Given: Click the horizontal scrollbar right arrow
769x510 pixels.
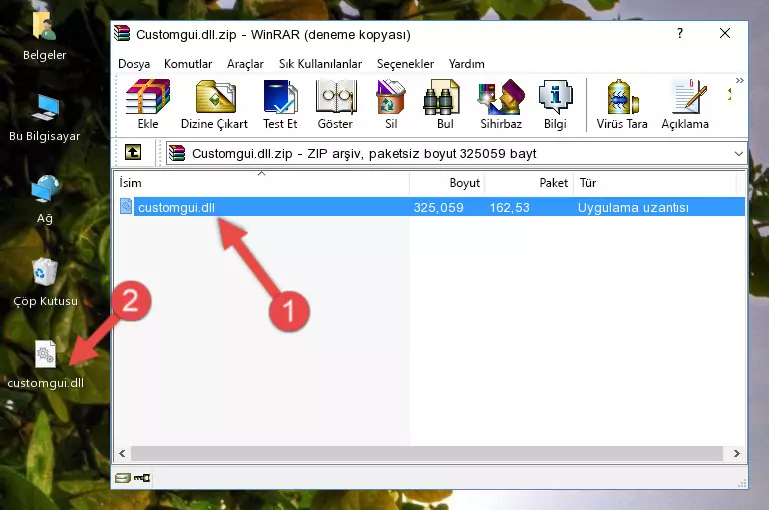Looking at the screenshot, I should point(736,454).
